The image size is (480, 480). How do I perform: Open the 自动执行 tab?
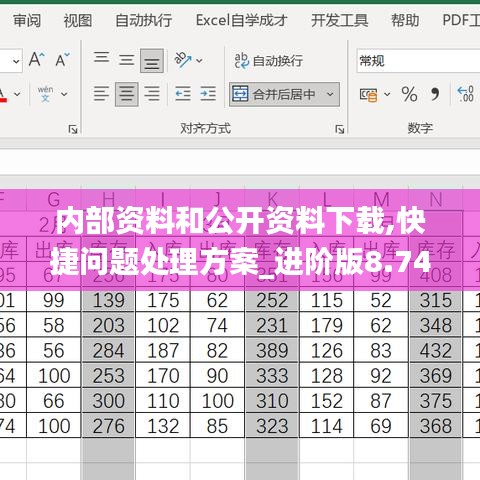(144, 21)
